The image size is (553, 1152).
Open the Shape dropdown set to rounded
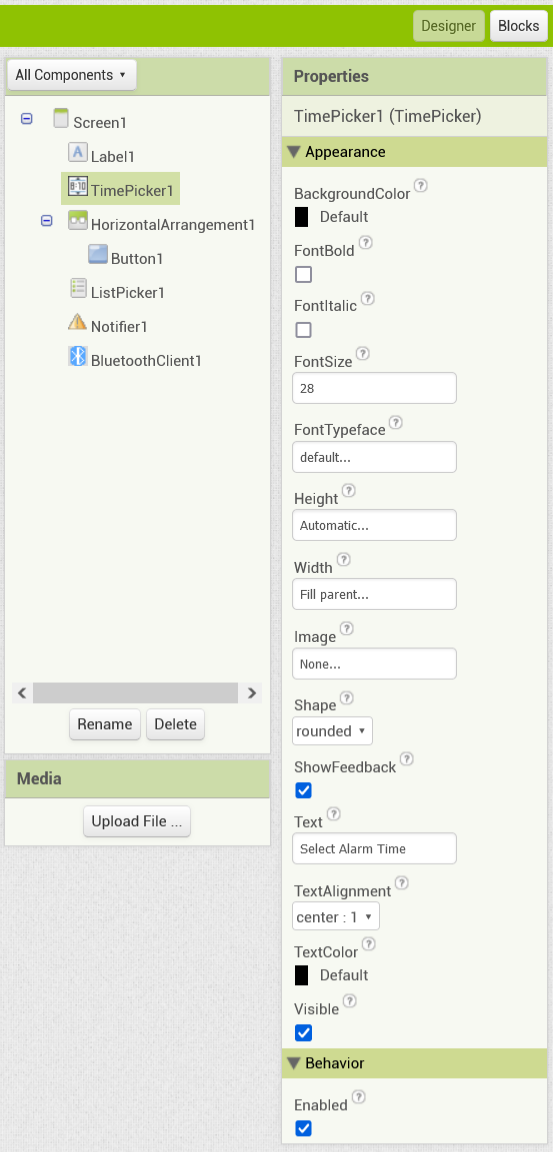pos(333,731)
